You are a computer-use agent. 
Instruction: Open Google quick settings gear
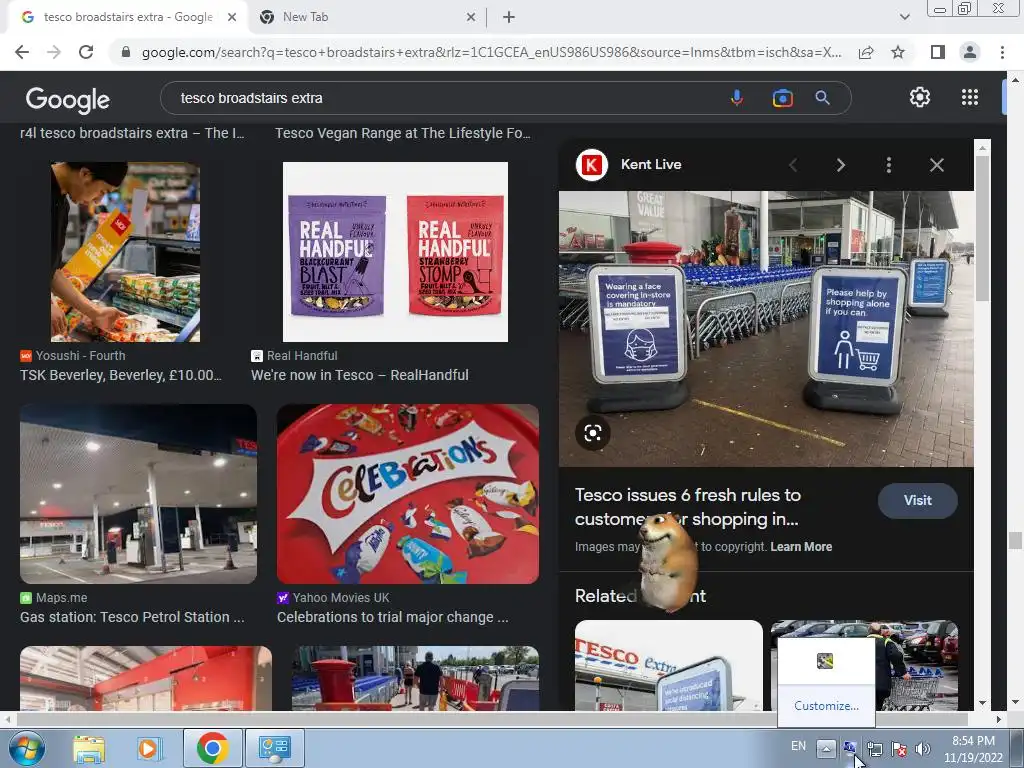click(920, 97)
